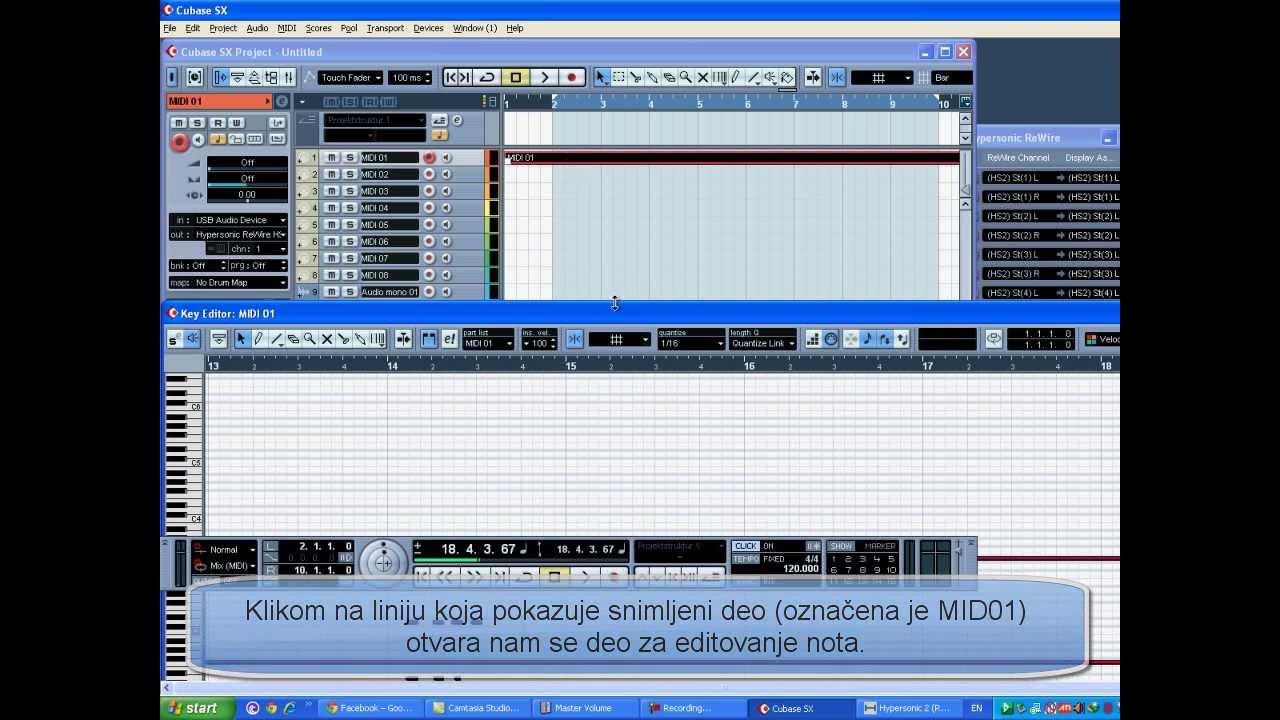Open the Project menu
Viewport: 1280px width, 720px height.
223,28
